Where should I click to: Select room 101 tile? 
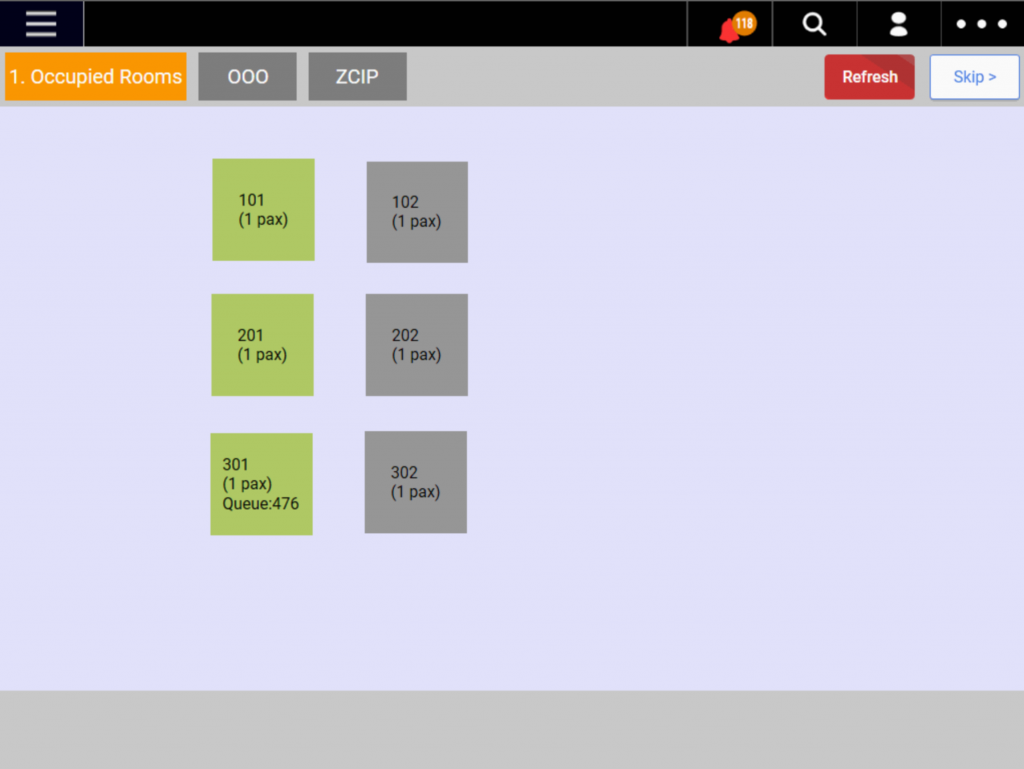point(263,210)
